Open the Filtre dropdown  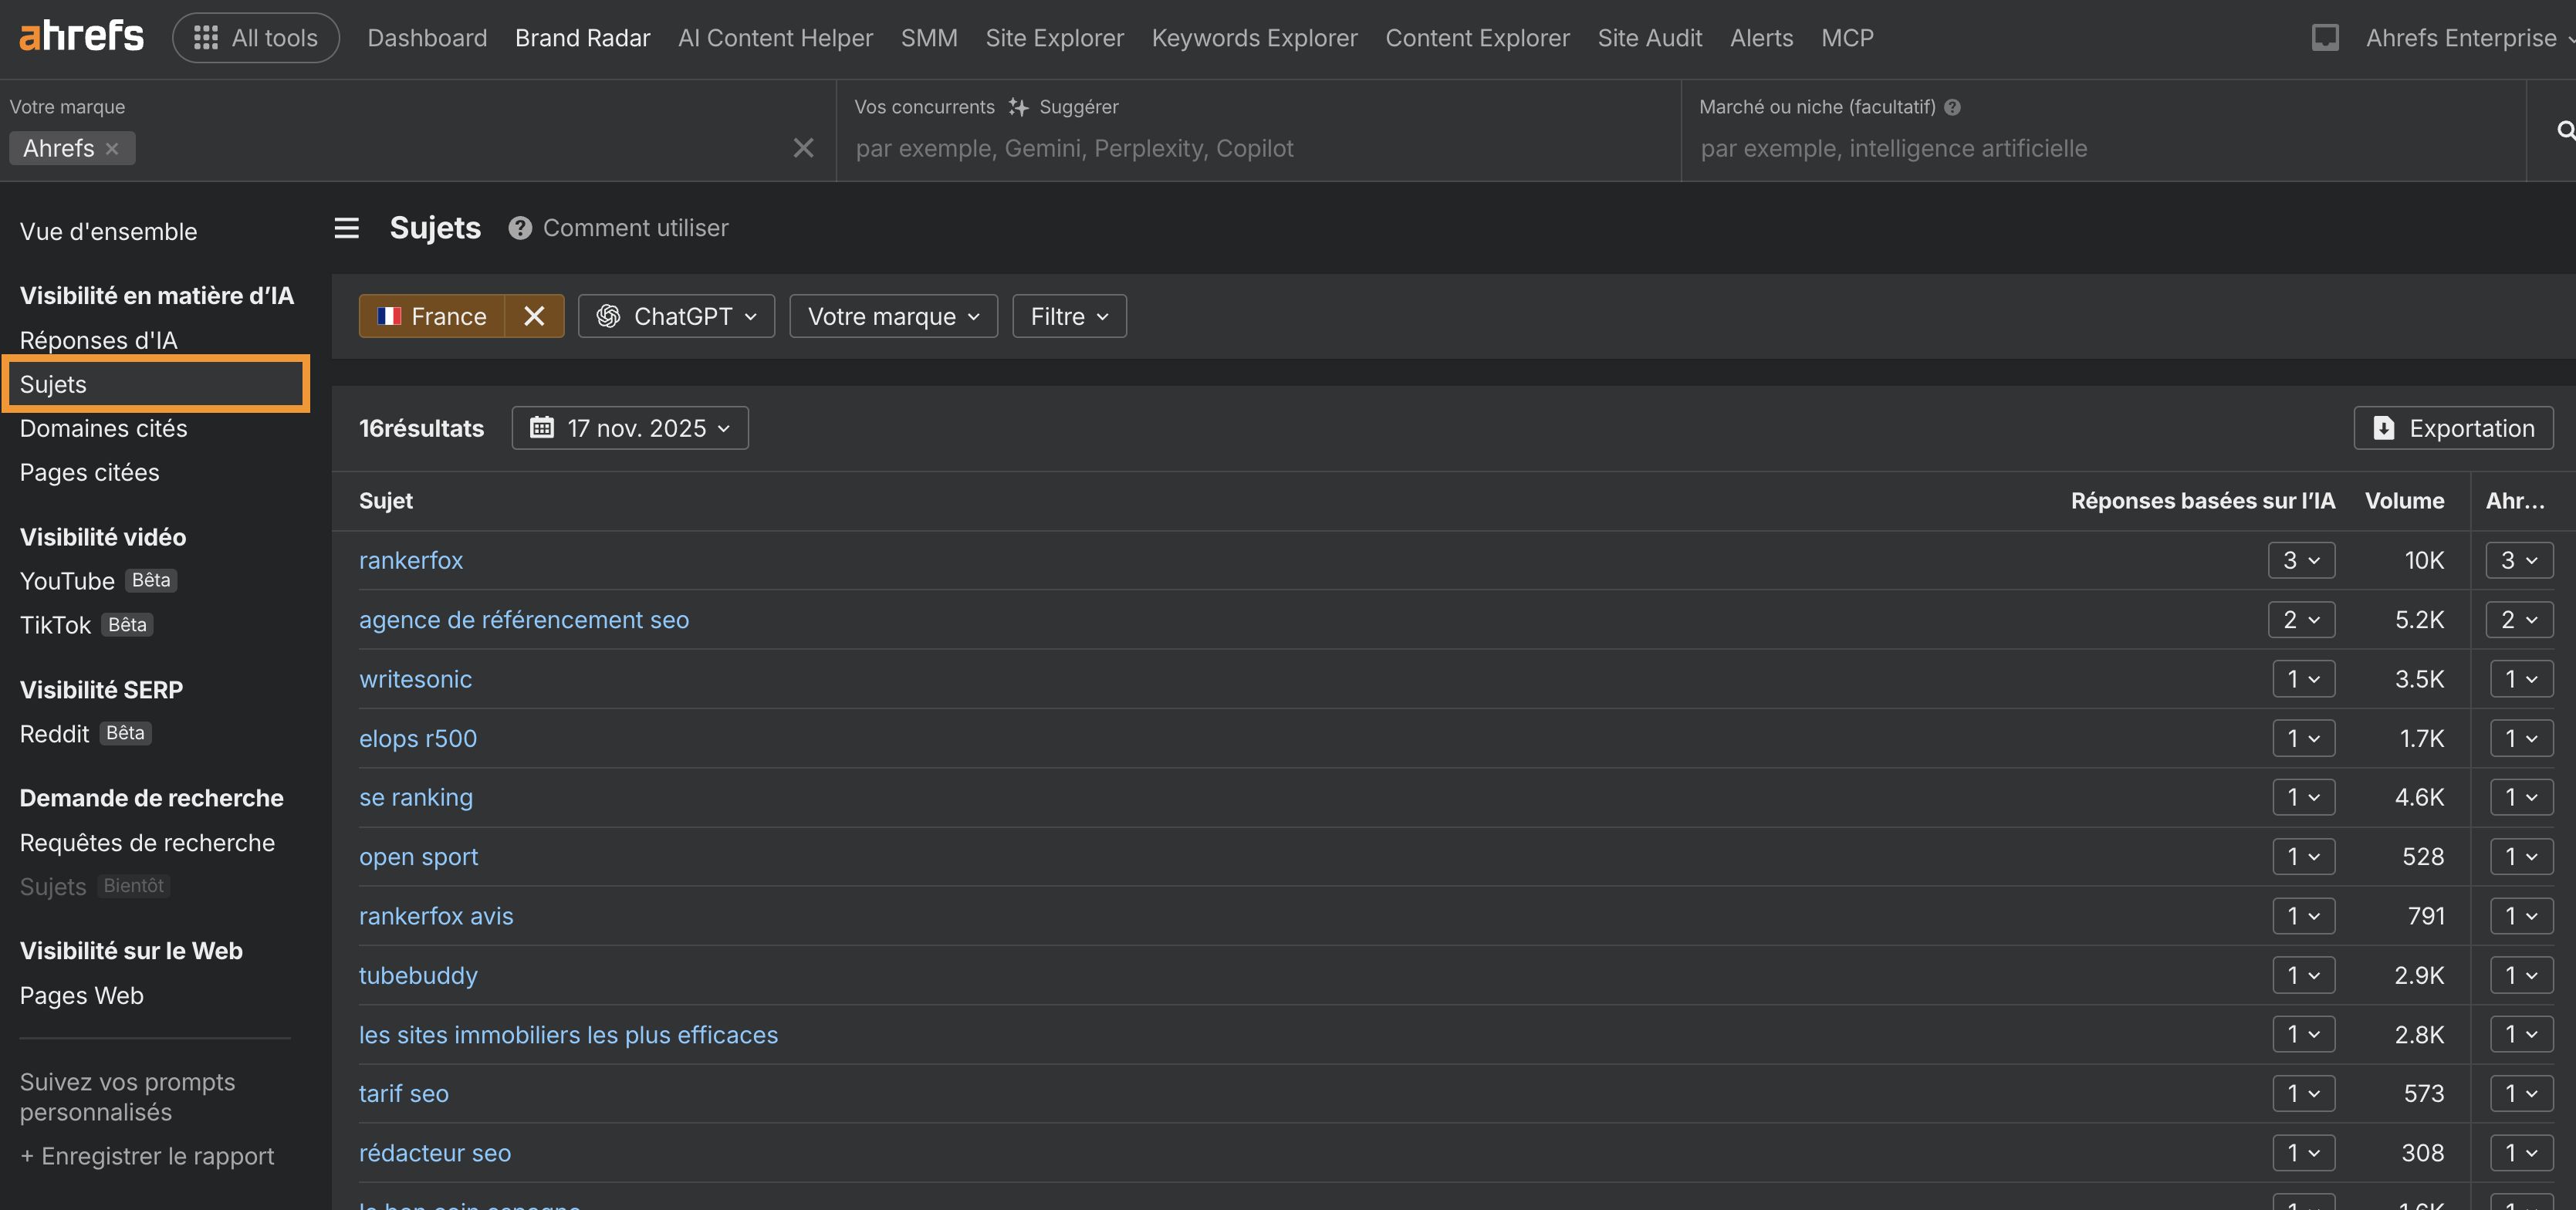pyautogui.click(x=1069, y=316)
